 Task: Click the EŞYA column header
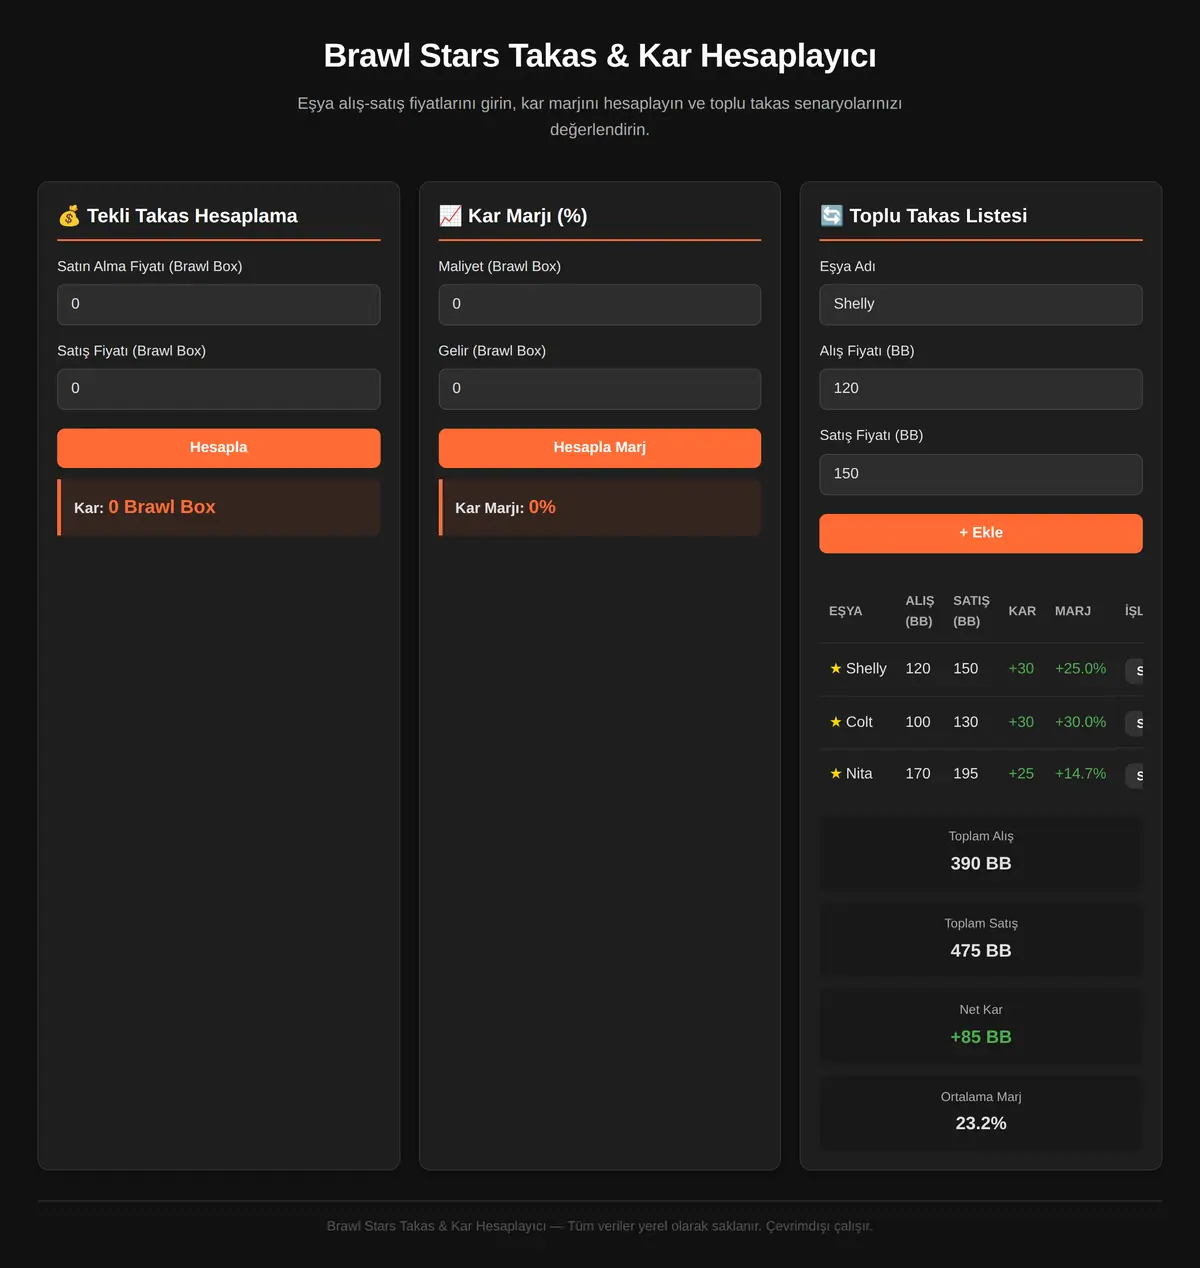point(846,611)
